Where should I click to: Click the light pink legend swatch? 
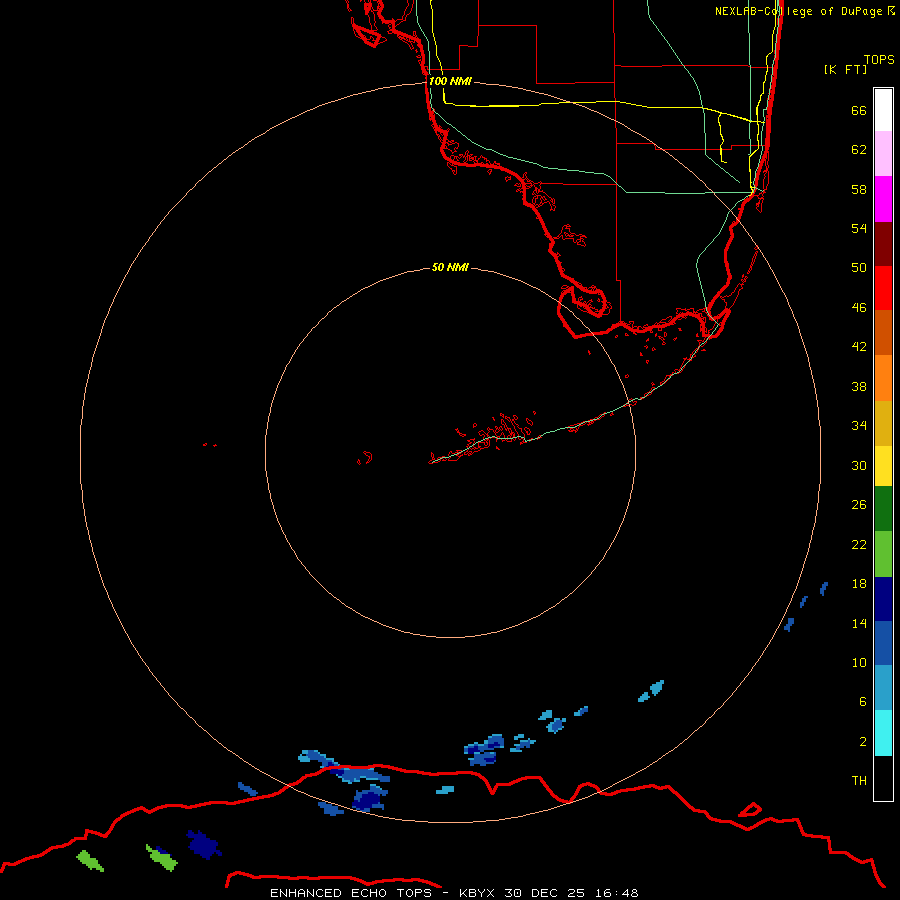click(x=883, y=153)
